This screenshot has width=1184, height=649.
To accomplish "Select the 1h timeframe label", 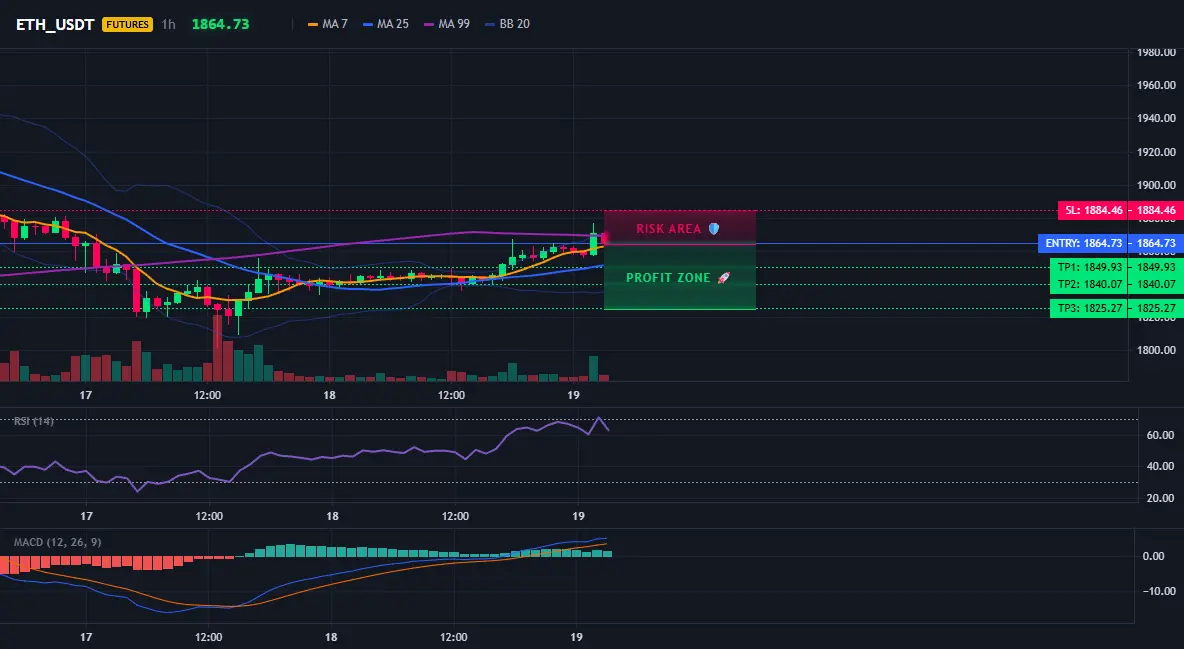I will (x=168, y=24).
